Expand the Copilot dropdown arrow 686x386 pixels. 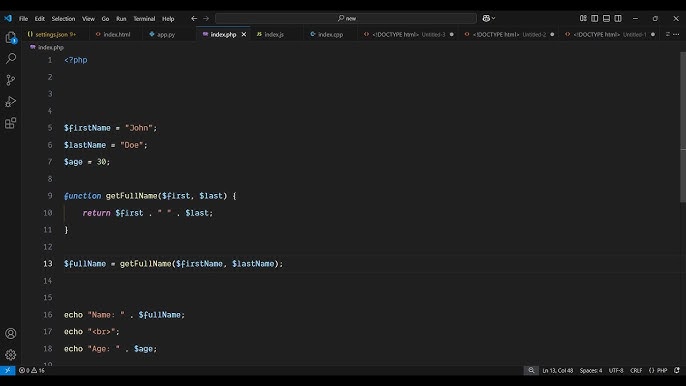tap(494, 18)
